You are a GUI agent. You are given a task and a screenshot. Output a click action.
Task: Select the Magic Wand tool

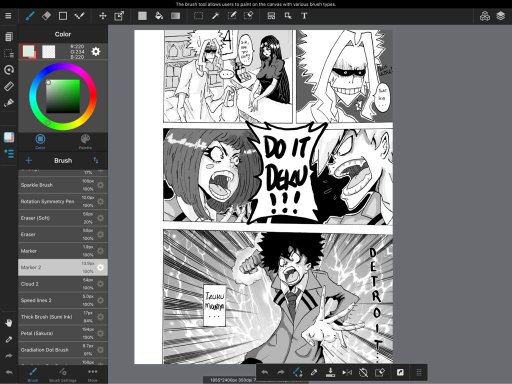[215, 16]
